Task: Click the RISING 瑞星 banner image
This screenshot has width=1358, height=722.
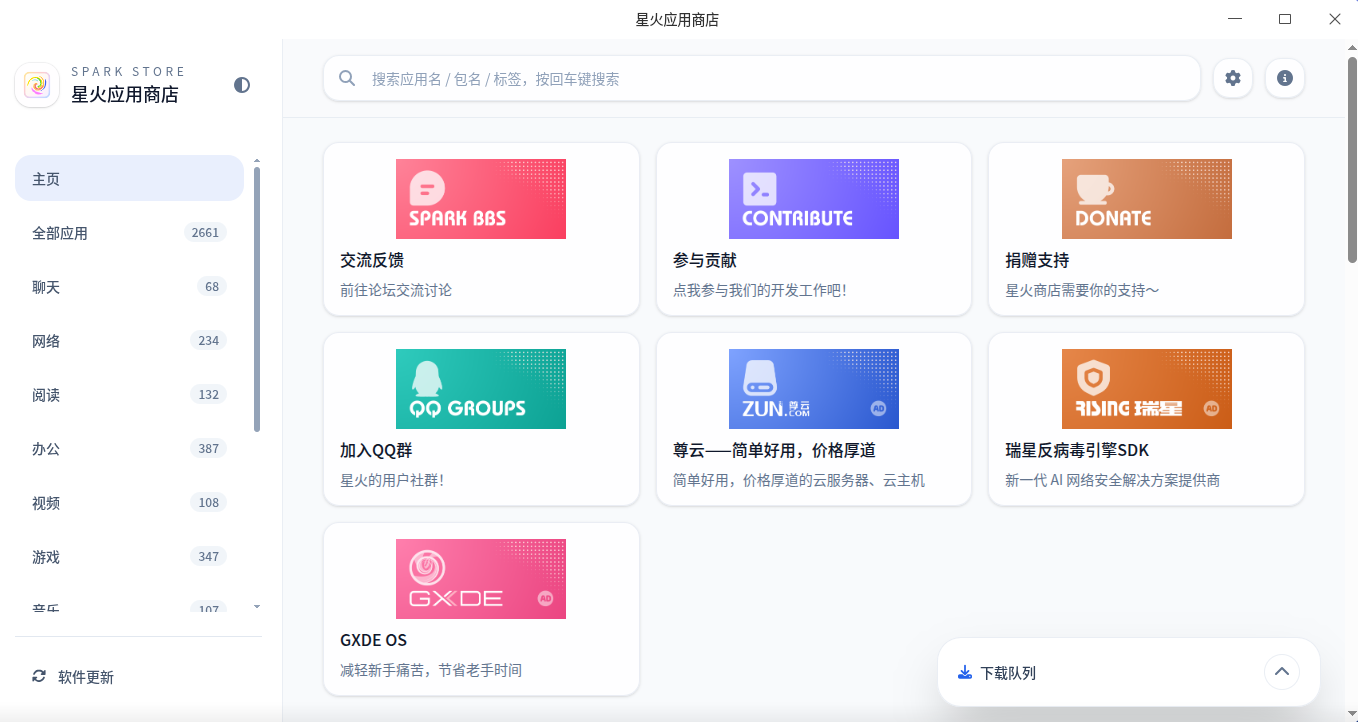Action: tap(1147, 389)
